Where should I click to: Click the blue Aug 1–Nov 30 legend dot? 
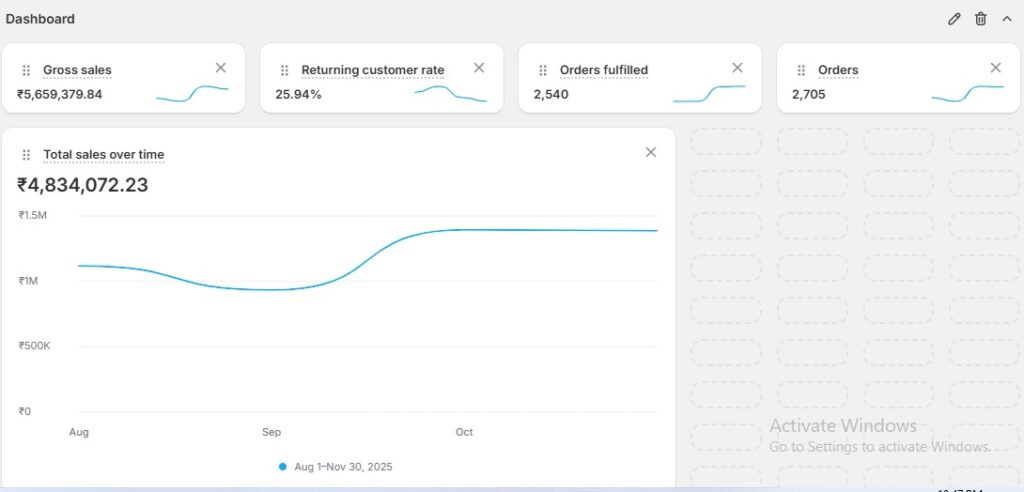coord(283,467)
